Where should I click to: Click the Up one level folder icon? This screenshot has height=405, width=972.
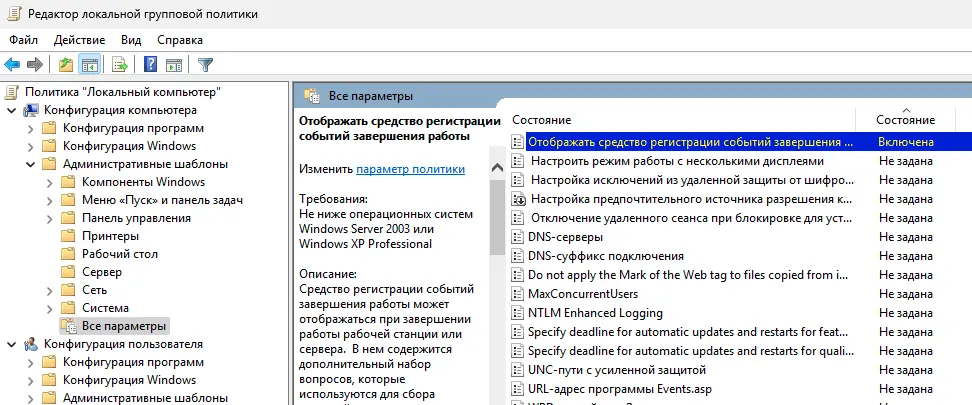pos(66,65)
